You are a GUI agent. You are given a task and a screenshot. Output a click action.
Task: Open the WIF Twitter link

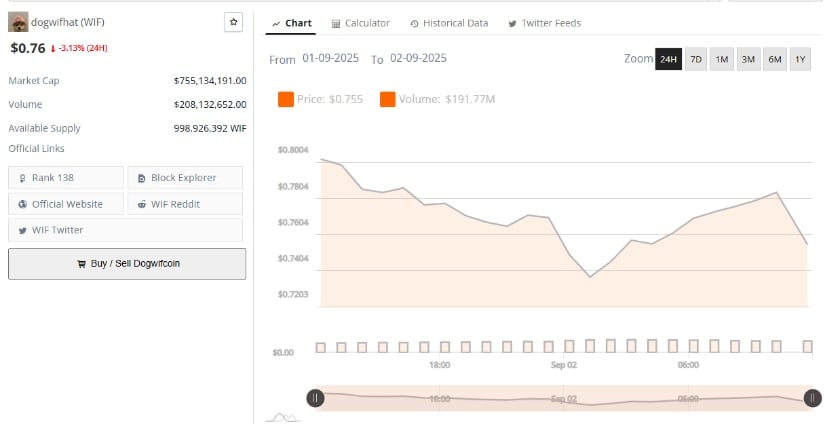(125, 230)
